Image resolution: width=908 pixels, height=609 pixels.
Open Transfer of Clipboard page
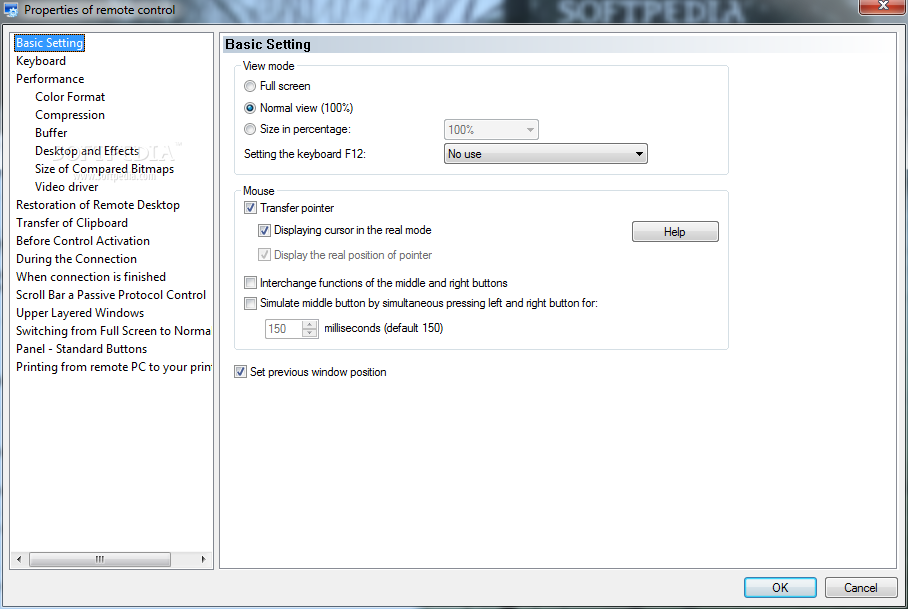(x=72, y=222)
